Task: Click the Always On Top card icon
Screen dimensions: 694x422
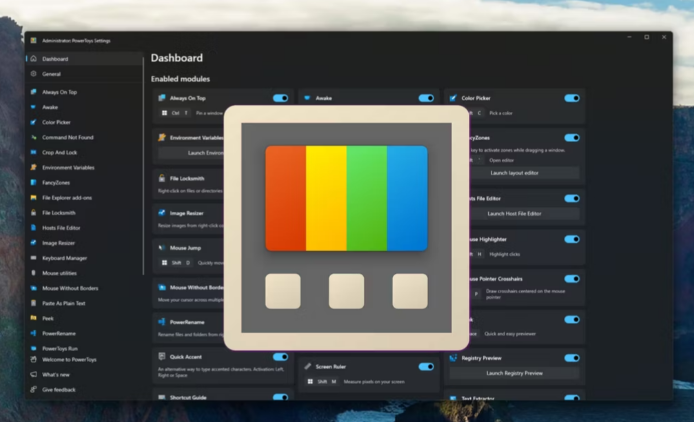Action: pyautogui.click(x=162, y=98)
